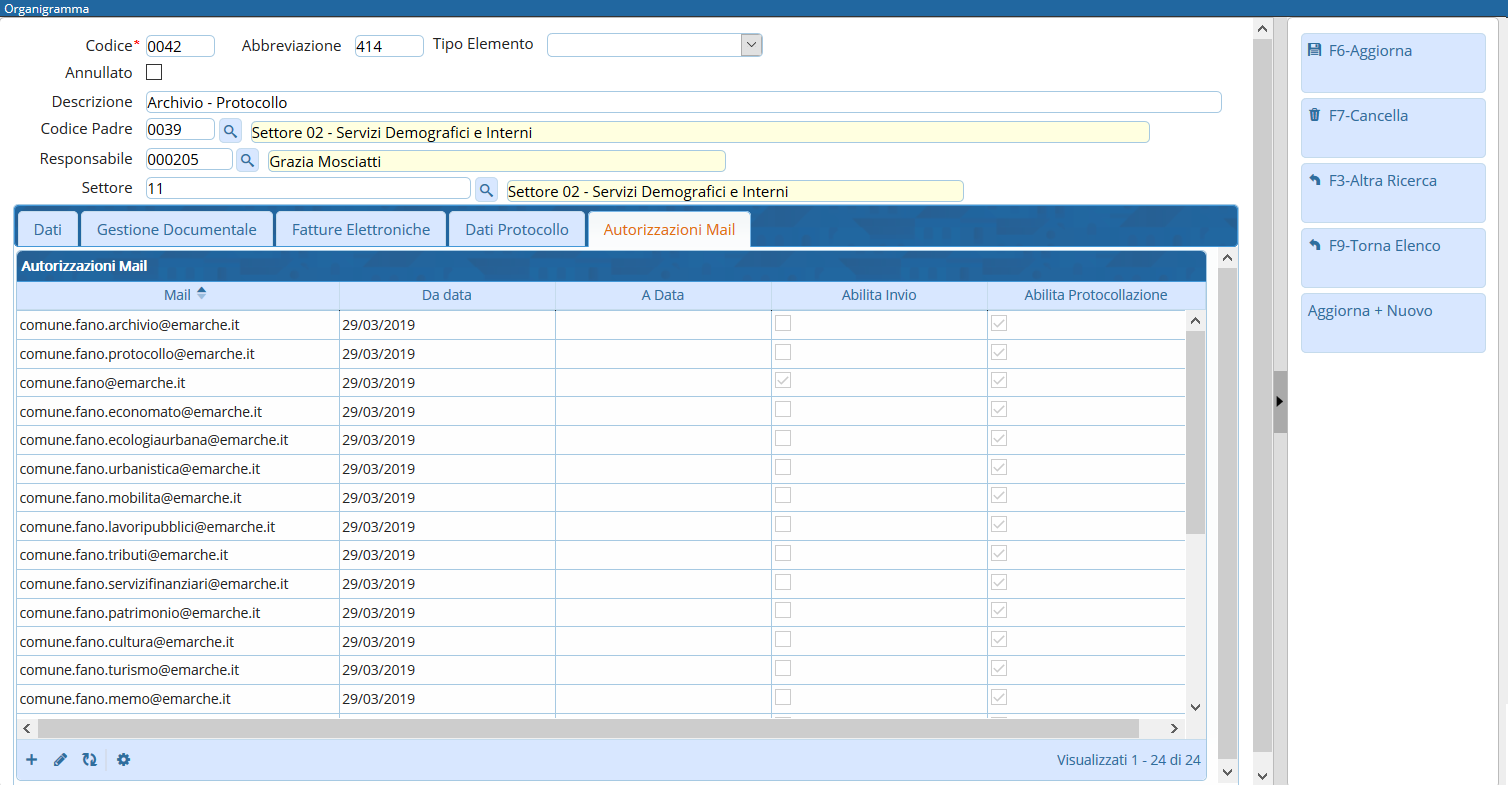
Task: Toggle Abilita Invio for comune.fano@emarche.it
Action: 783,381
